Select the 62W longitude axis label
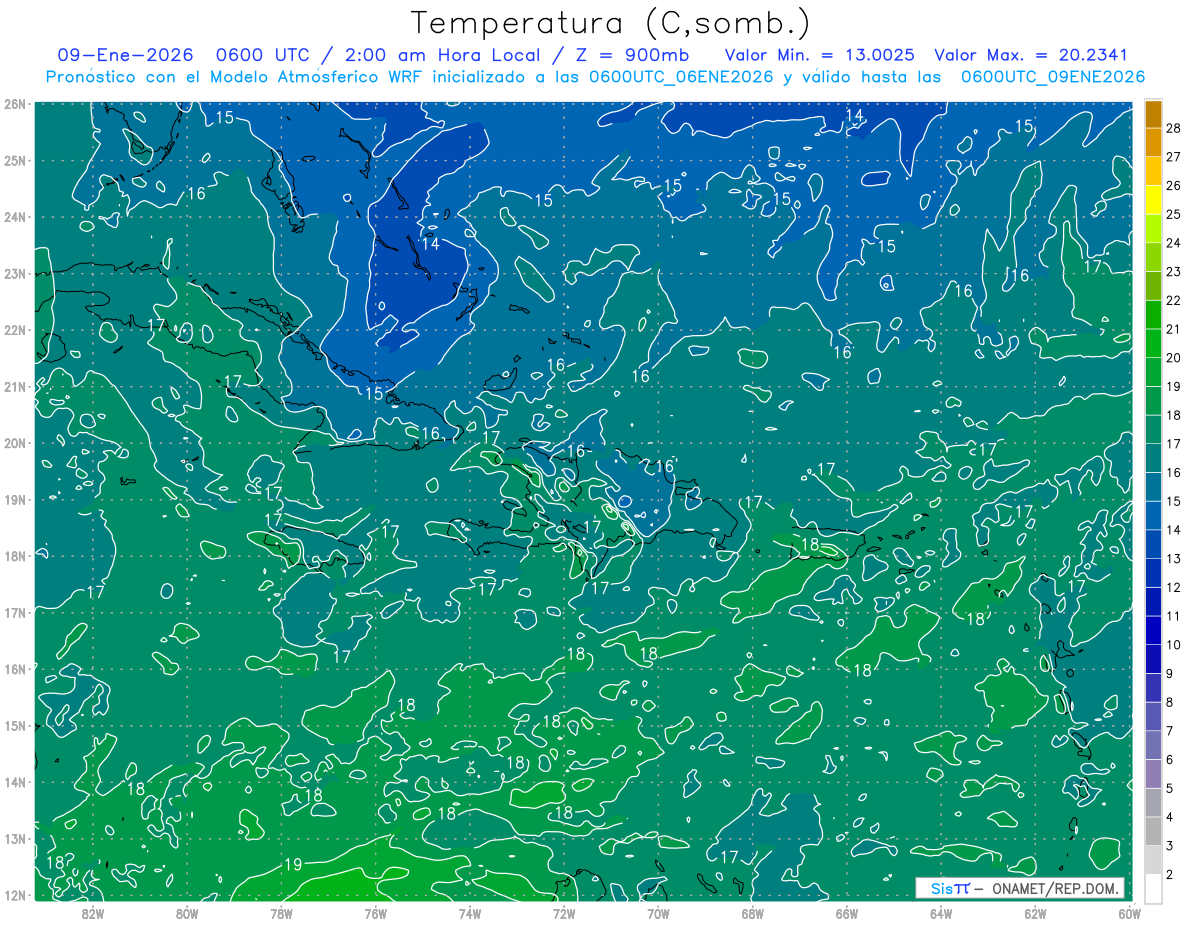 [1036, 913]
